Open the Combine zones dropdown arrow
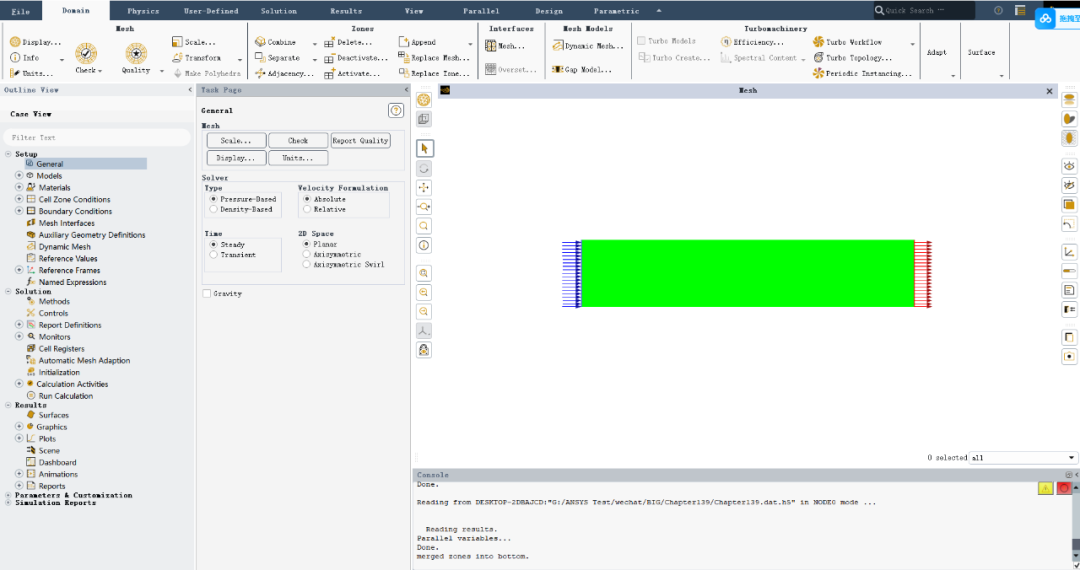The height and width of the screenshot is (570, 1080). tap(315, 43)
